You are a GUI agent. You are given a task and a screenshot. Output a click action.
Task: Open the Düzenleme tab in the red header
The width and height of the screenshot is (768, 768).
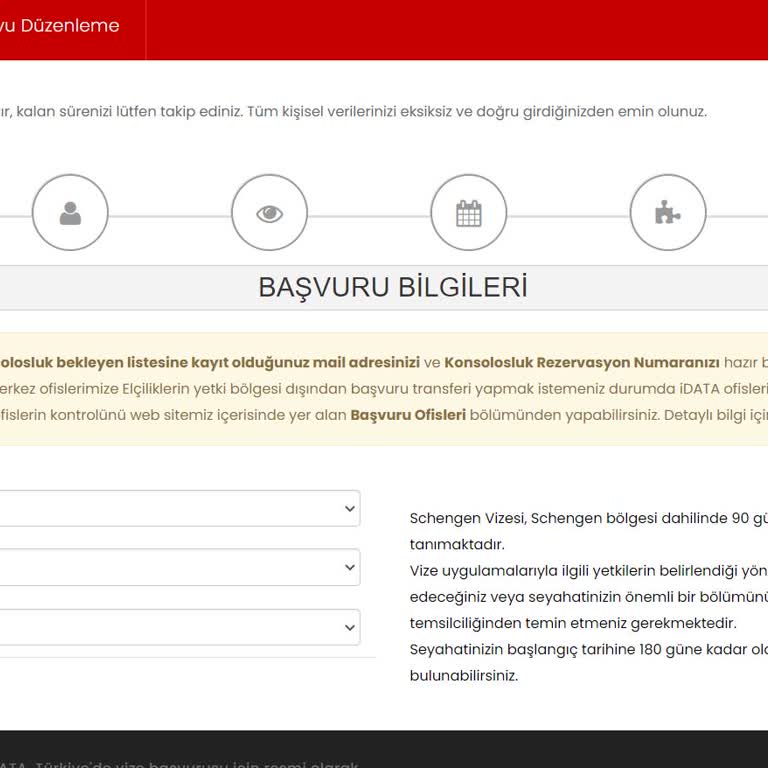click(x=60, y=25)
